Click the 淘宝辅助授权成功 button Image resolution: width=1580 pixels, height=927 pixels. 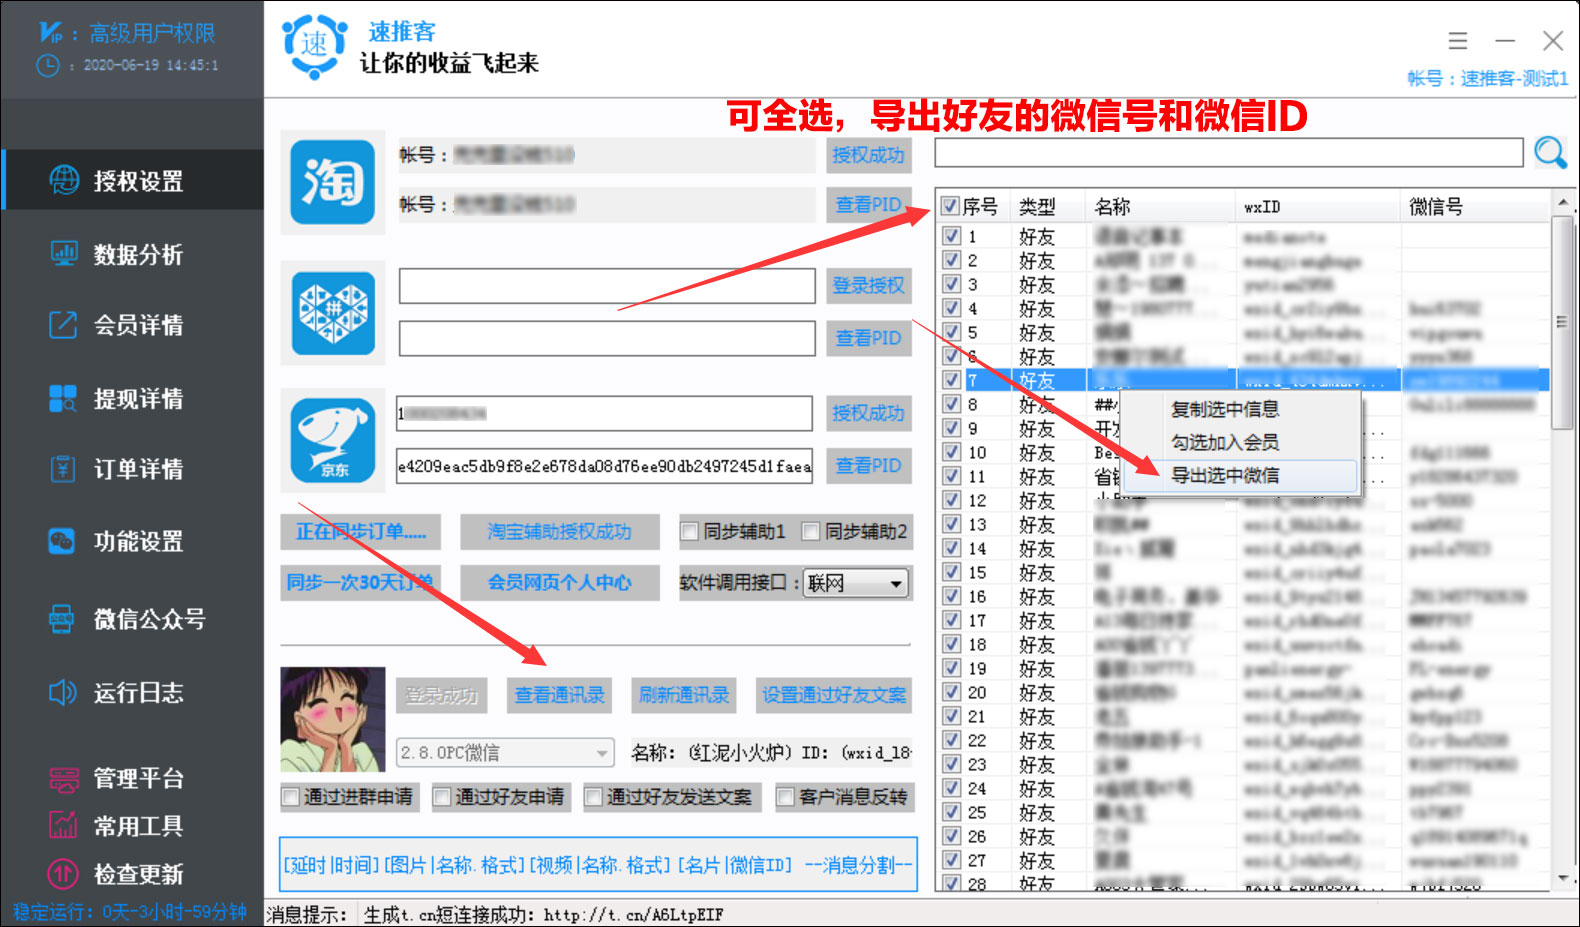point(559,532)
